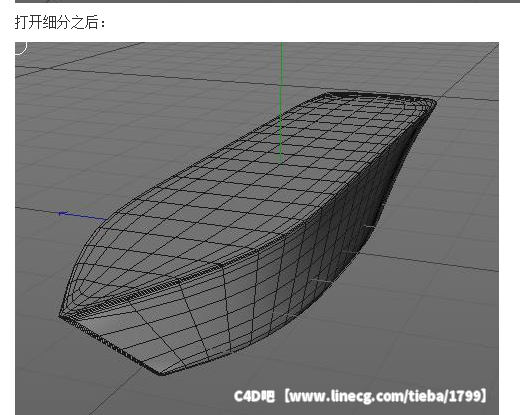Click the C4D吧 watermark label
The height and width of the screenshot is (415, 520).
point(254,396)
